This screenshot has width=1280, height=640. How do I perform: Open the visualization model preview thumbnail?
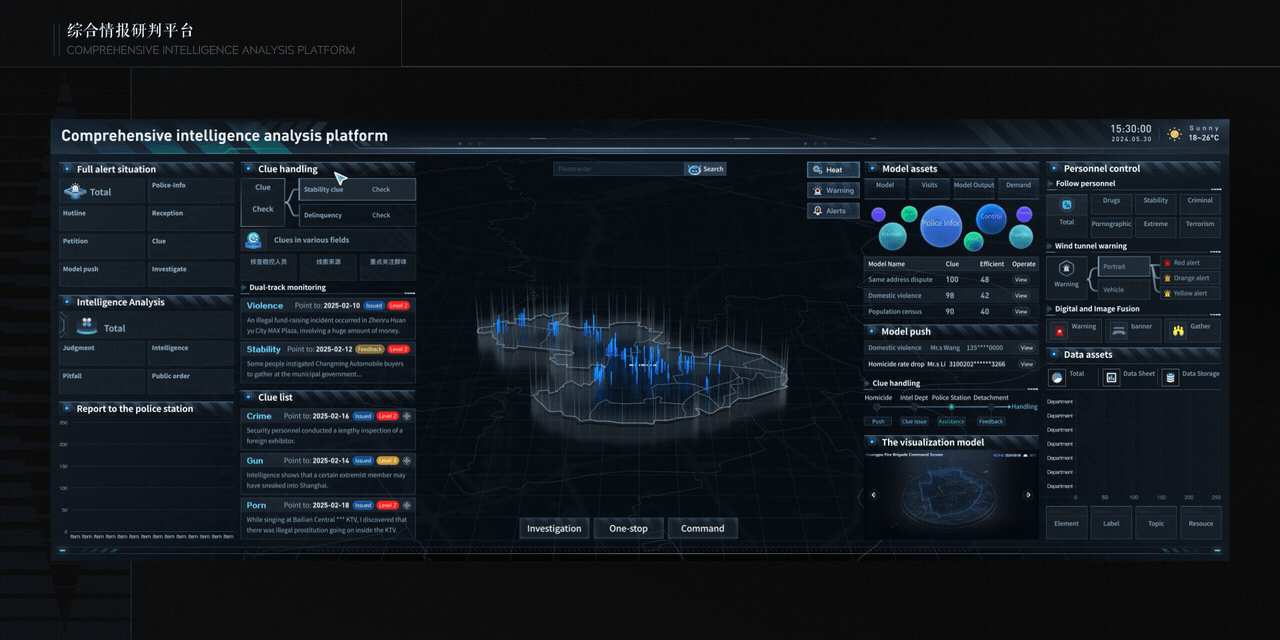[951, 493]
